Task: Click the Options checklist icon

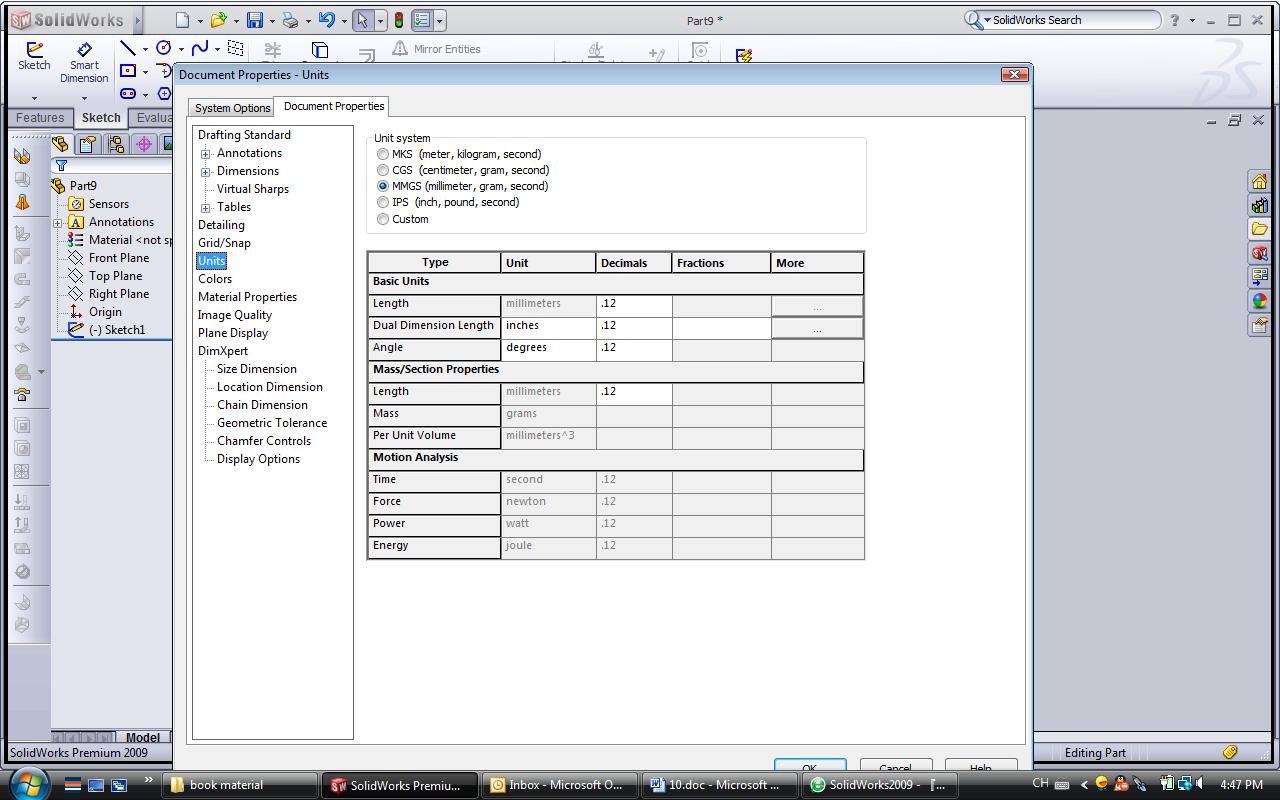Action: (x=422, y=20)
